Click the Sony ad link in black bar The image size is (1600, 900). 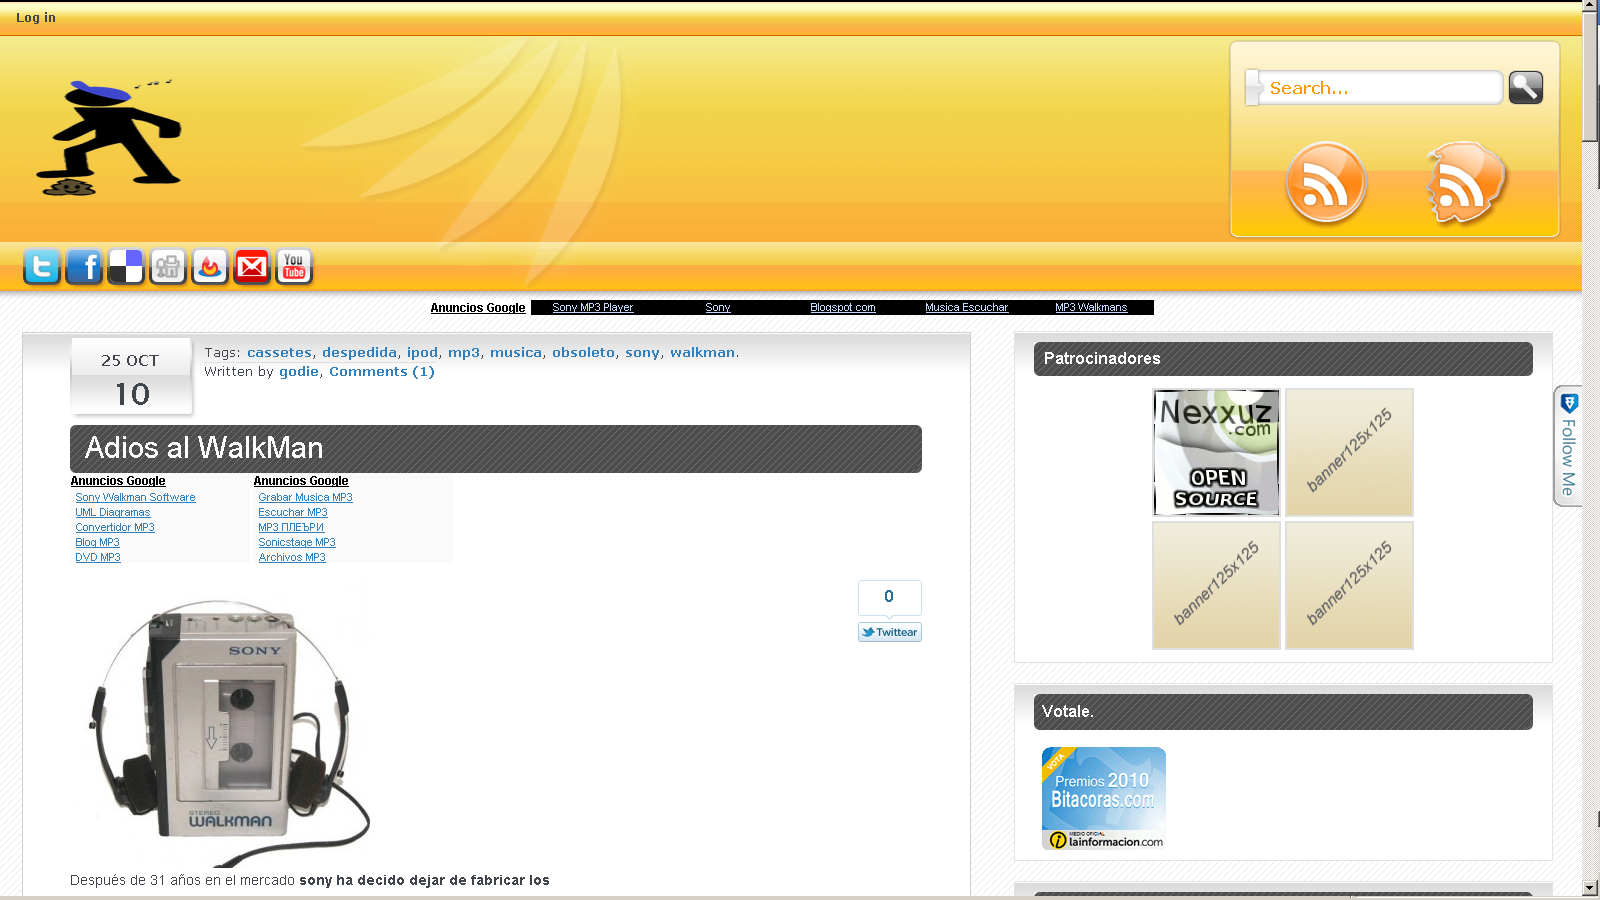click(718, 308)
